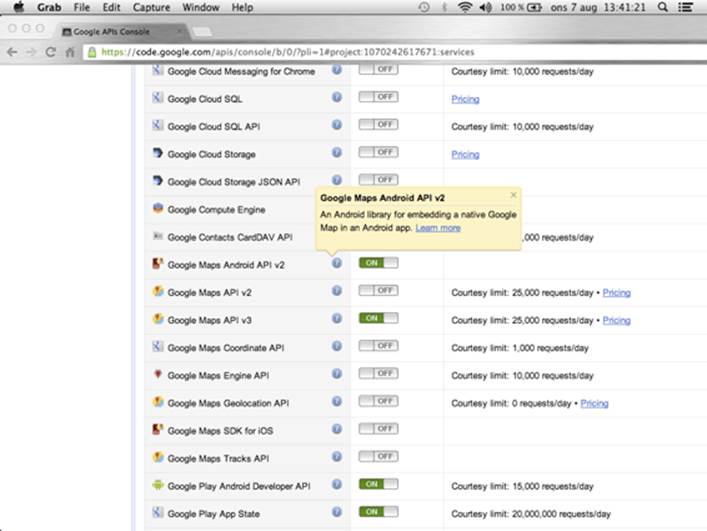The image size is (707, 531).
Task: Click help icon for Google Maps Geolocation API
Action: (x=337, y=401)
